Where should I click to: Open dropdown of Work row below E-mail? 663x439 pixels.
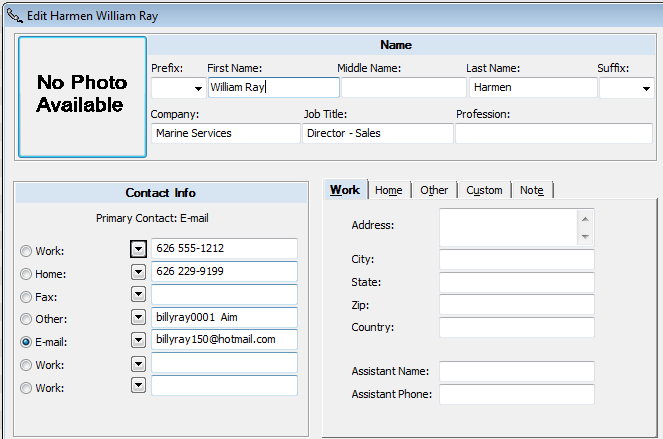(x=138, y=363)
